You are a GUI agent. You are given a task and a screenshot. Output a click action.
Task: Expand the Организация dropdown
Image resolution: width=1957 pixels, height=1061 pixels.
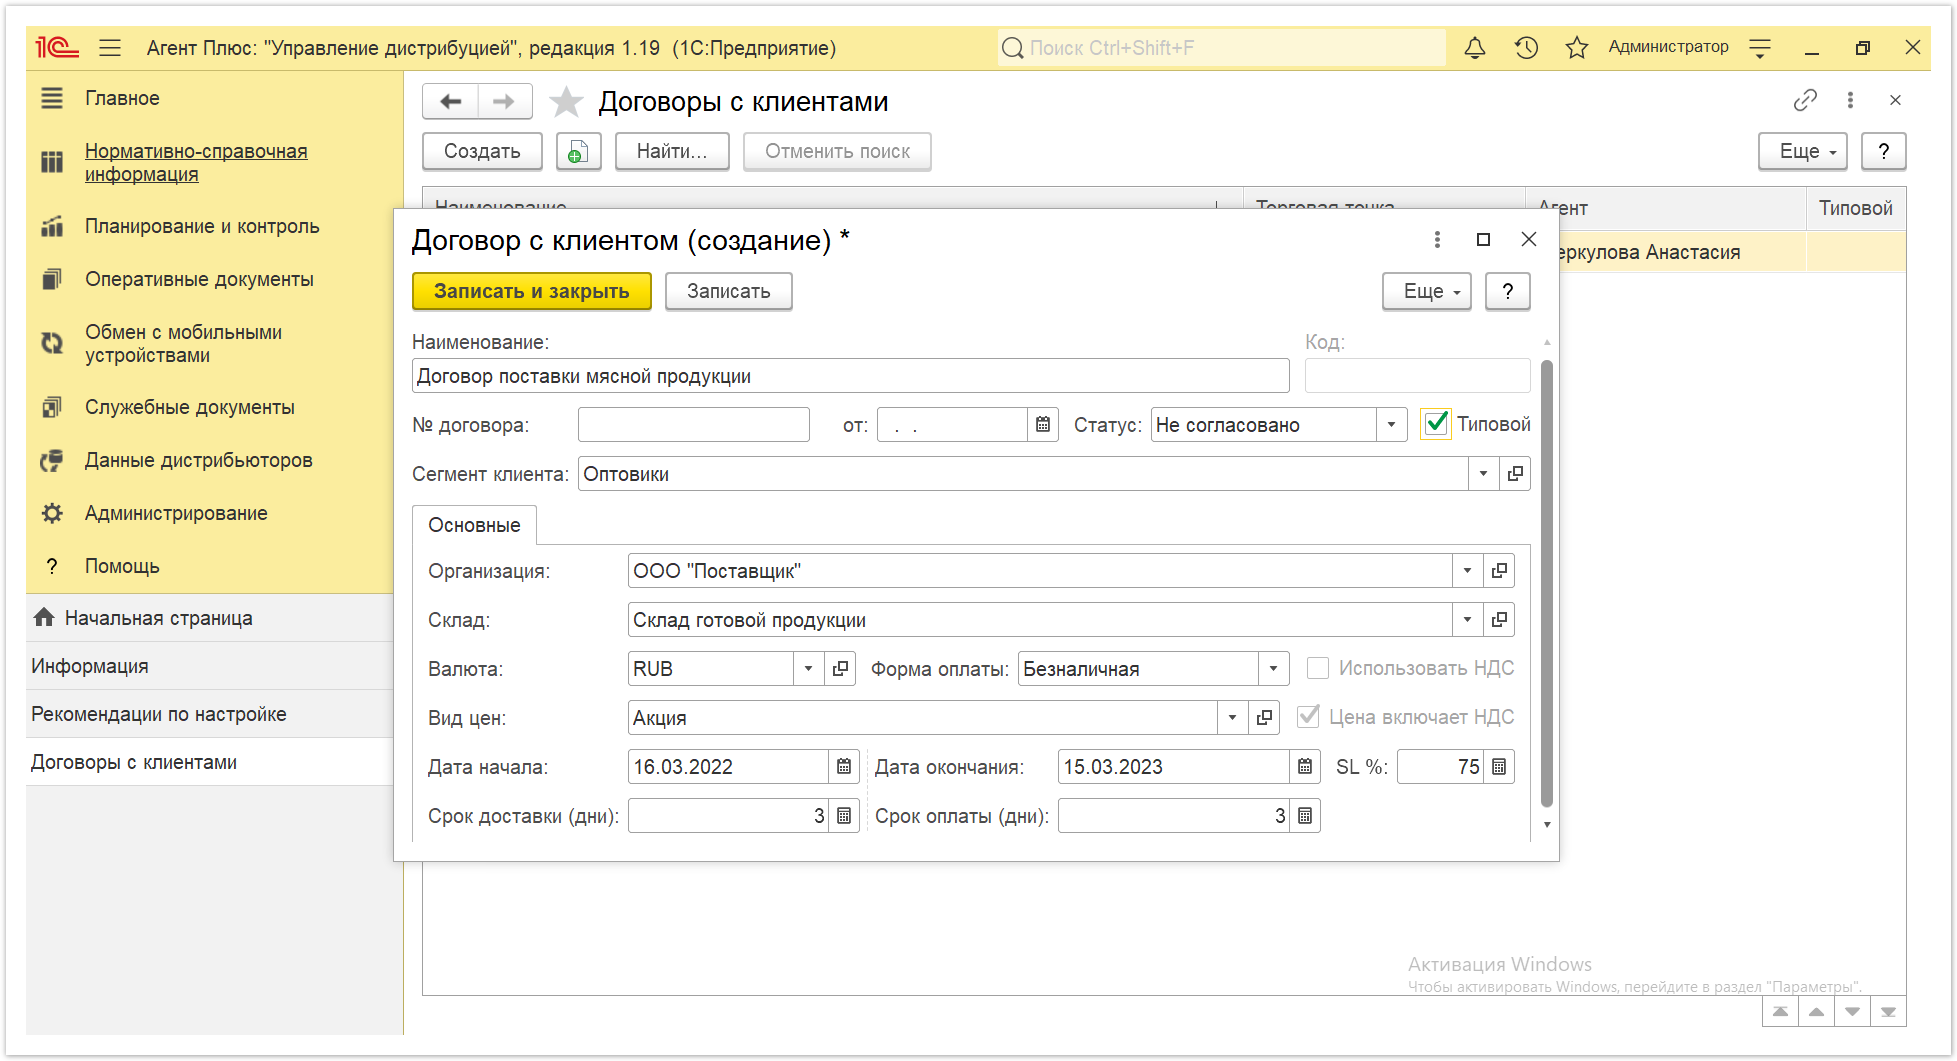(x=1467, y=570)
